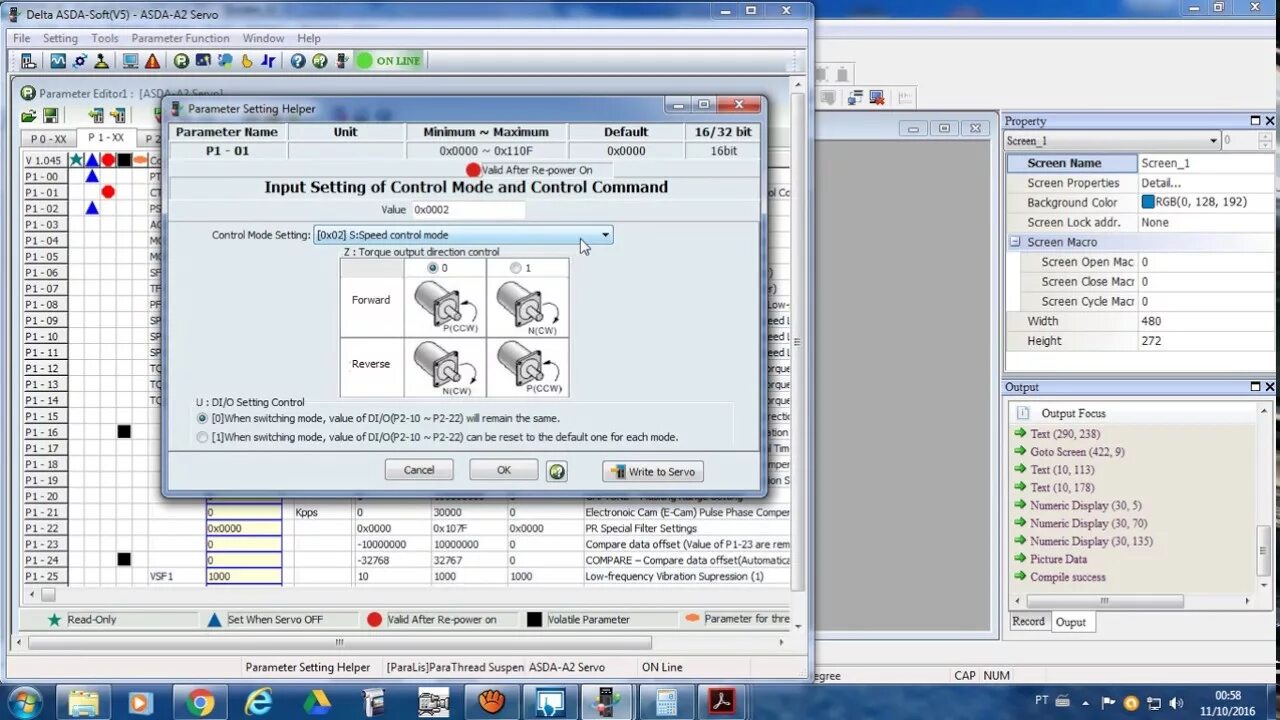Collapse the Screen Macro section
The width and height of the screenshot is (1280, 720).
click(1015, 242)
